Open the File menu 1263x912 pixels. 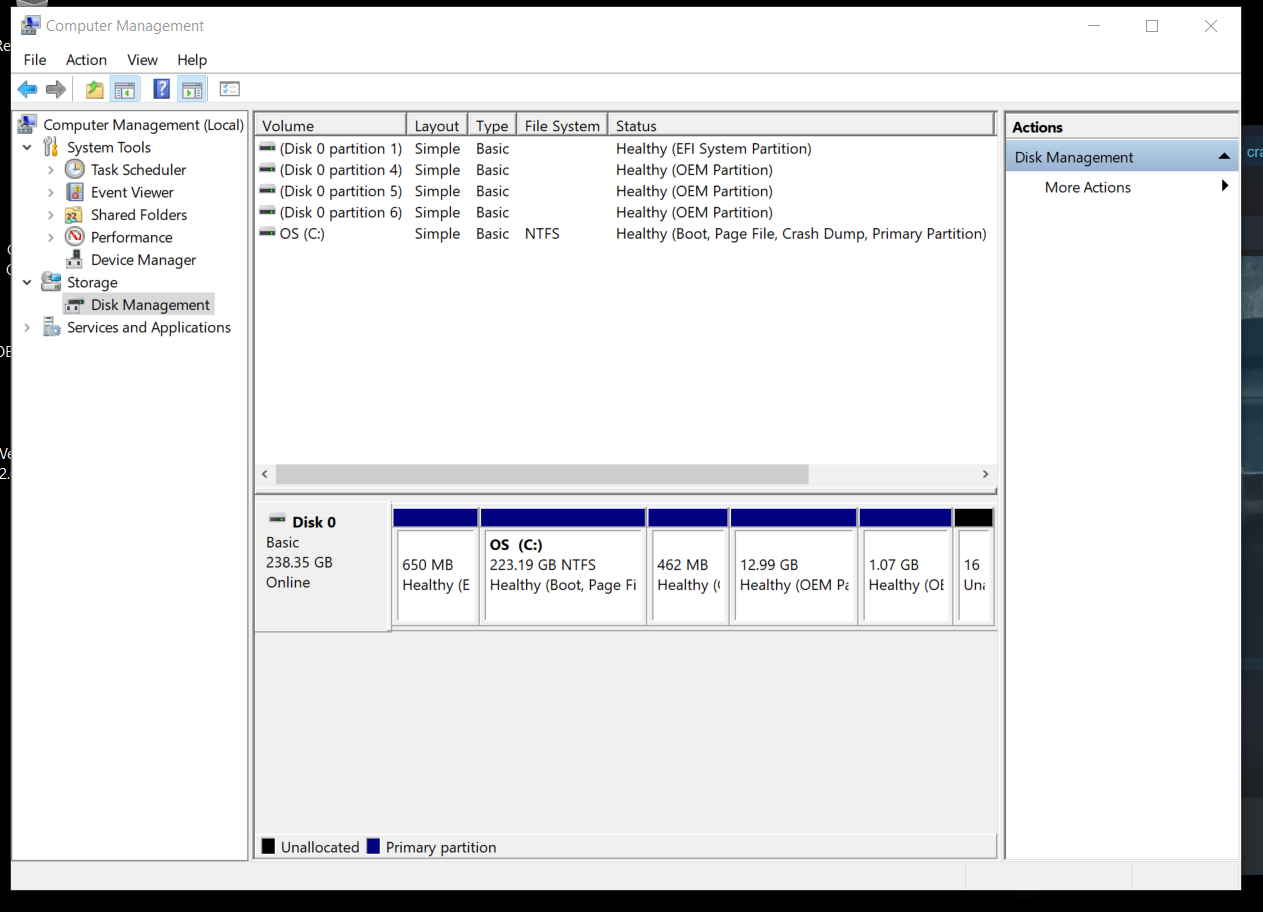tap(35, 60)
